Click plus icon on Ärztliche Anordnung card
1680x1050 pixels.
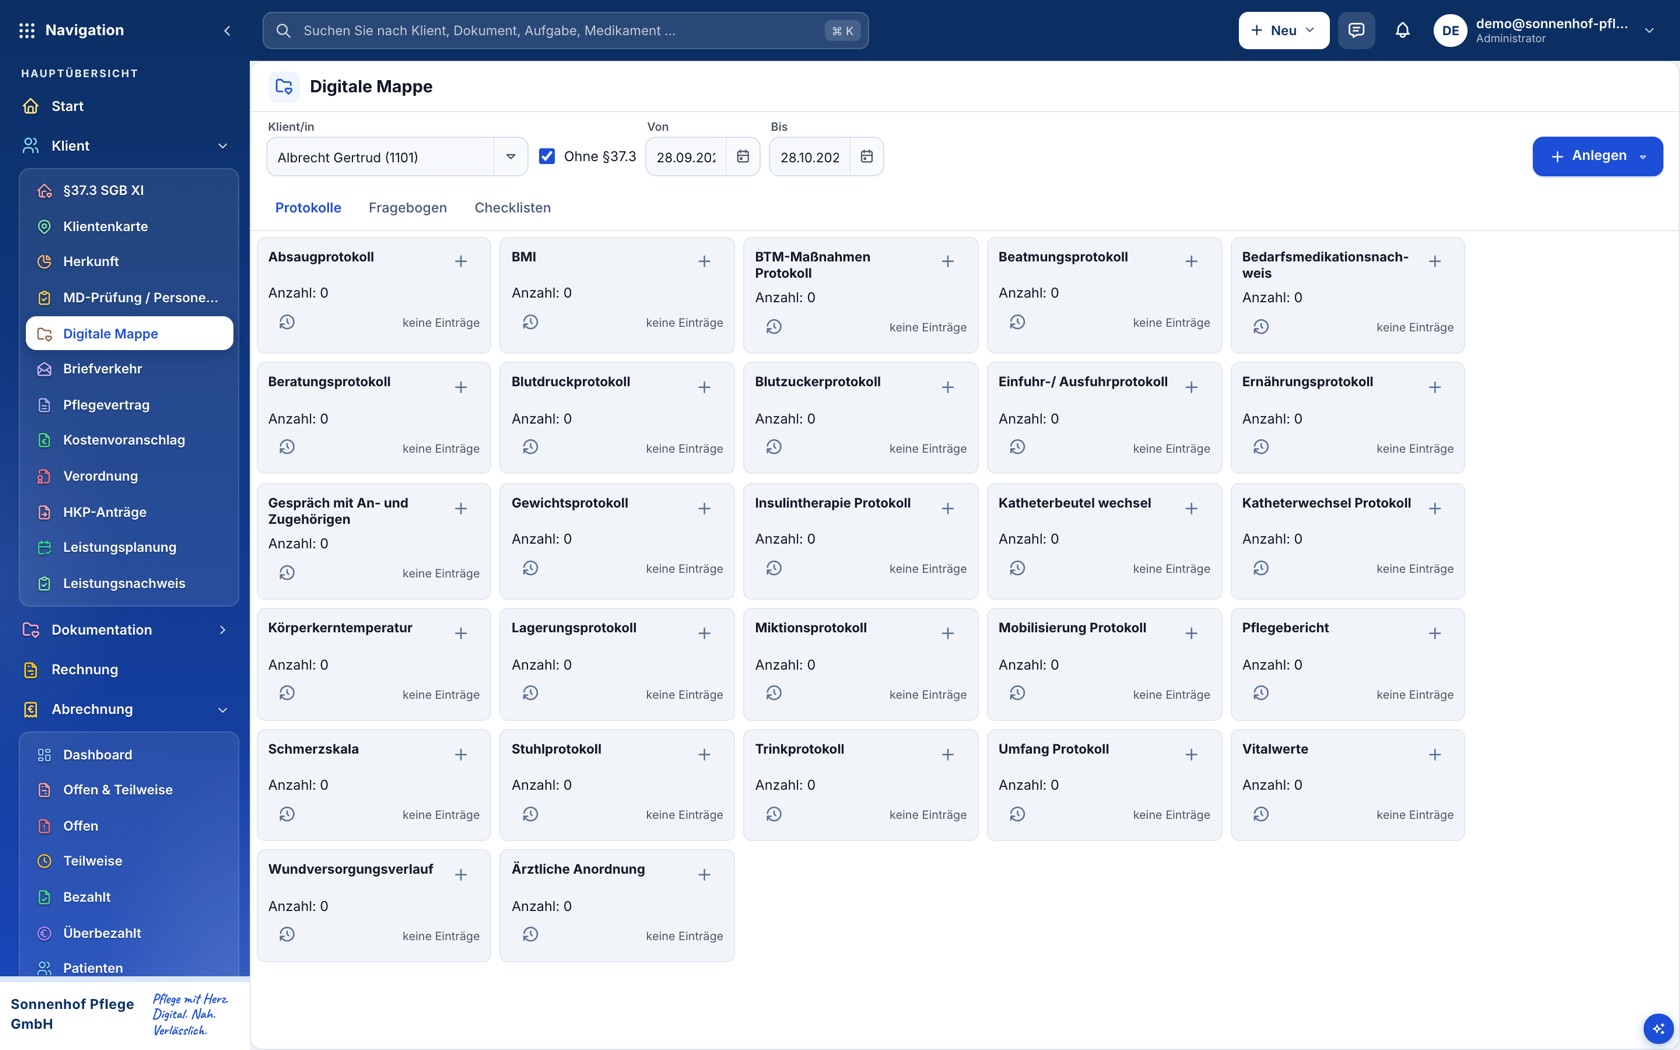[x=704, y=875]
